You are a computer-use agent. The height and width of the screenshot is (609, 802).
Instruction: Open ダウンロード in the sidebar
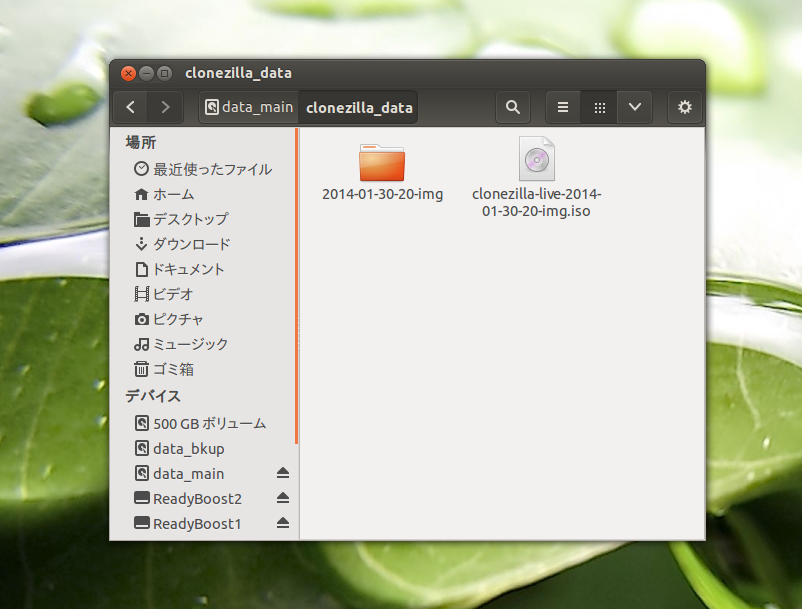203,244
